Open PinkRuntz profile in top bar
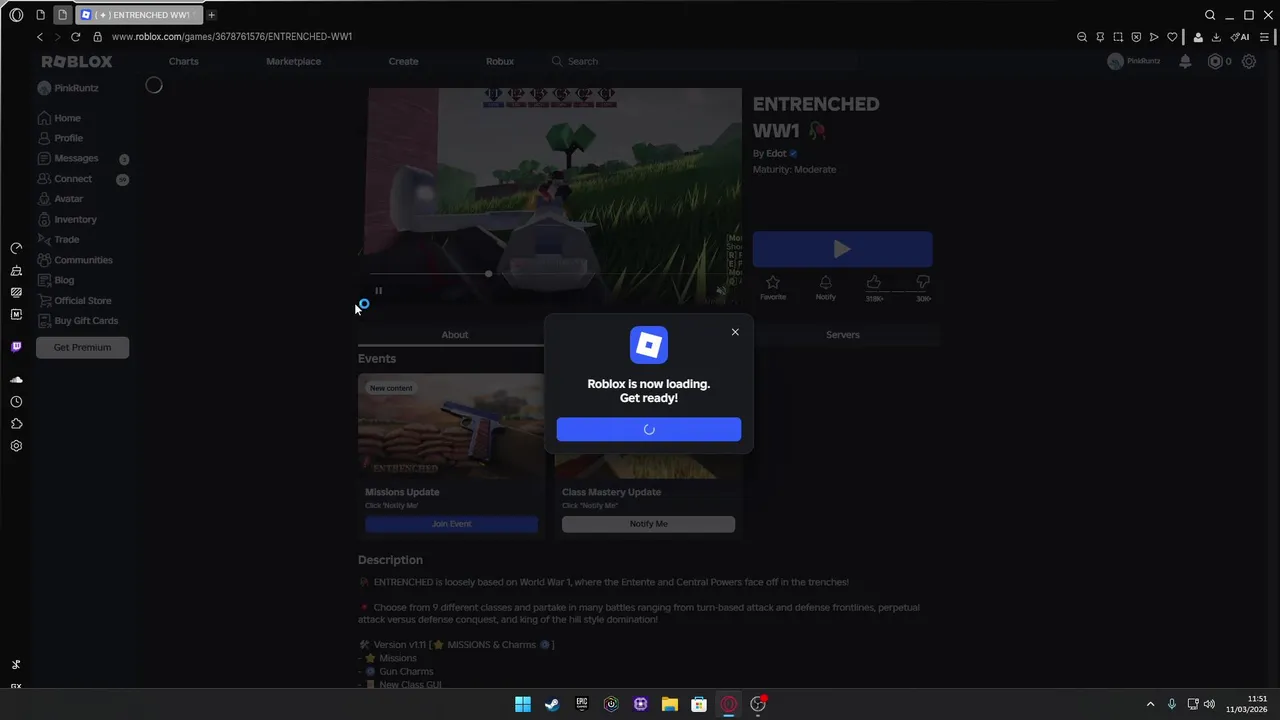 pos(1134,61)
